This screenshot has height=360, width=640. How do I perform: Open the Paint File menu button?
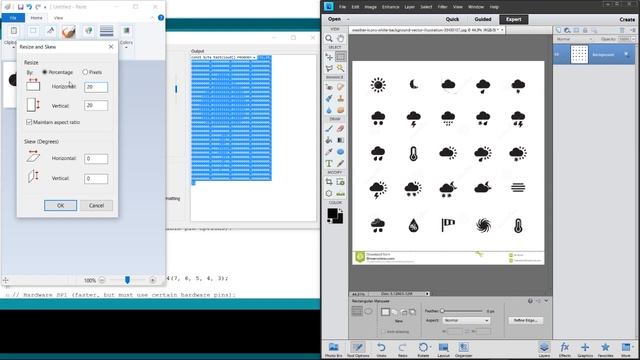point(13,18)
